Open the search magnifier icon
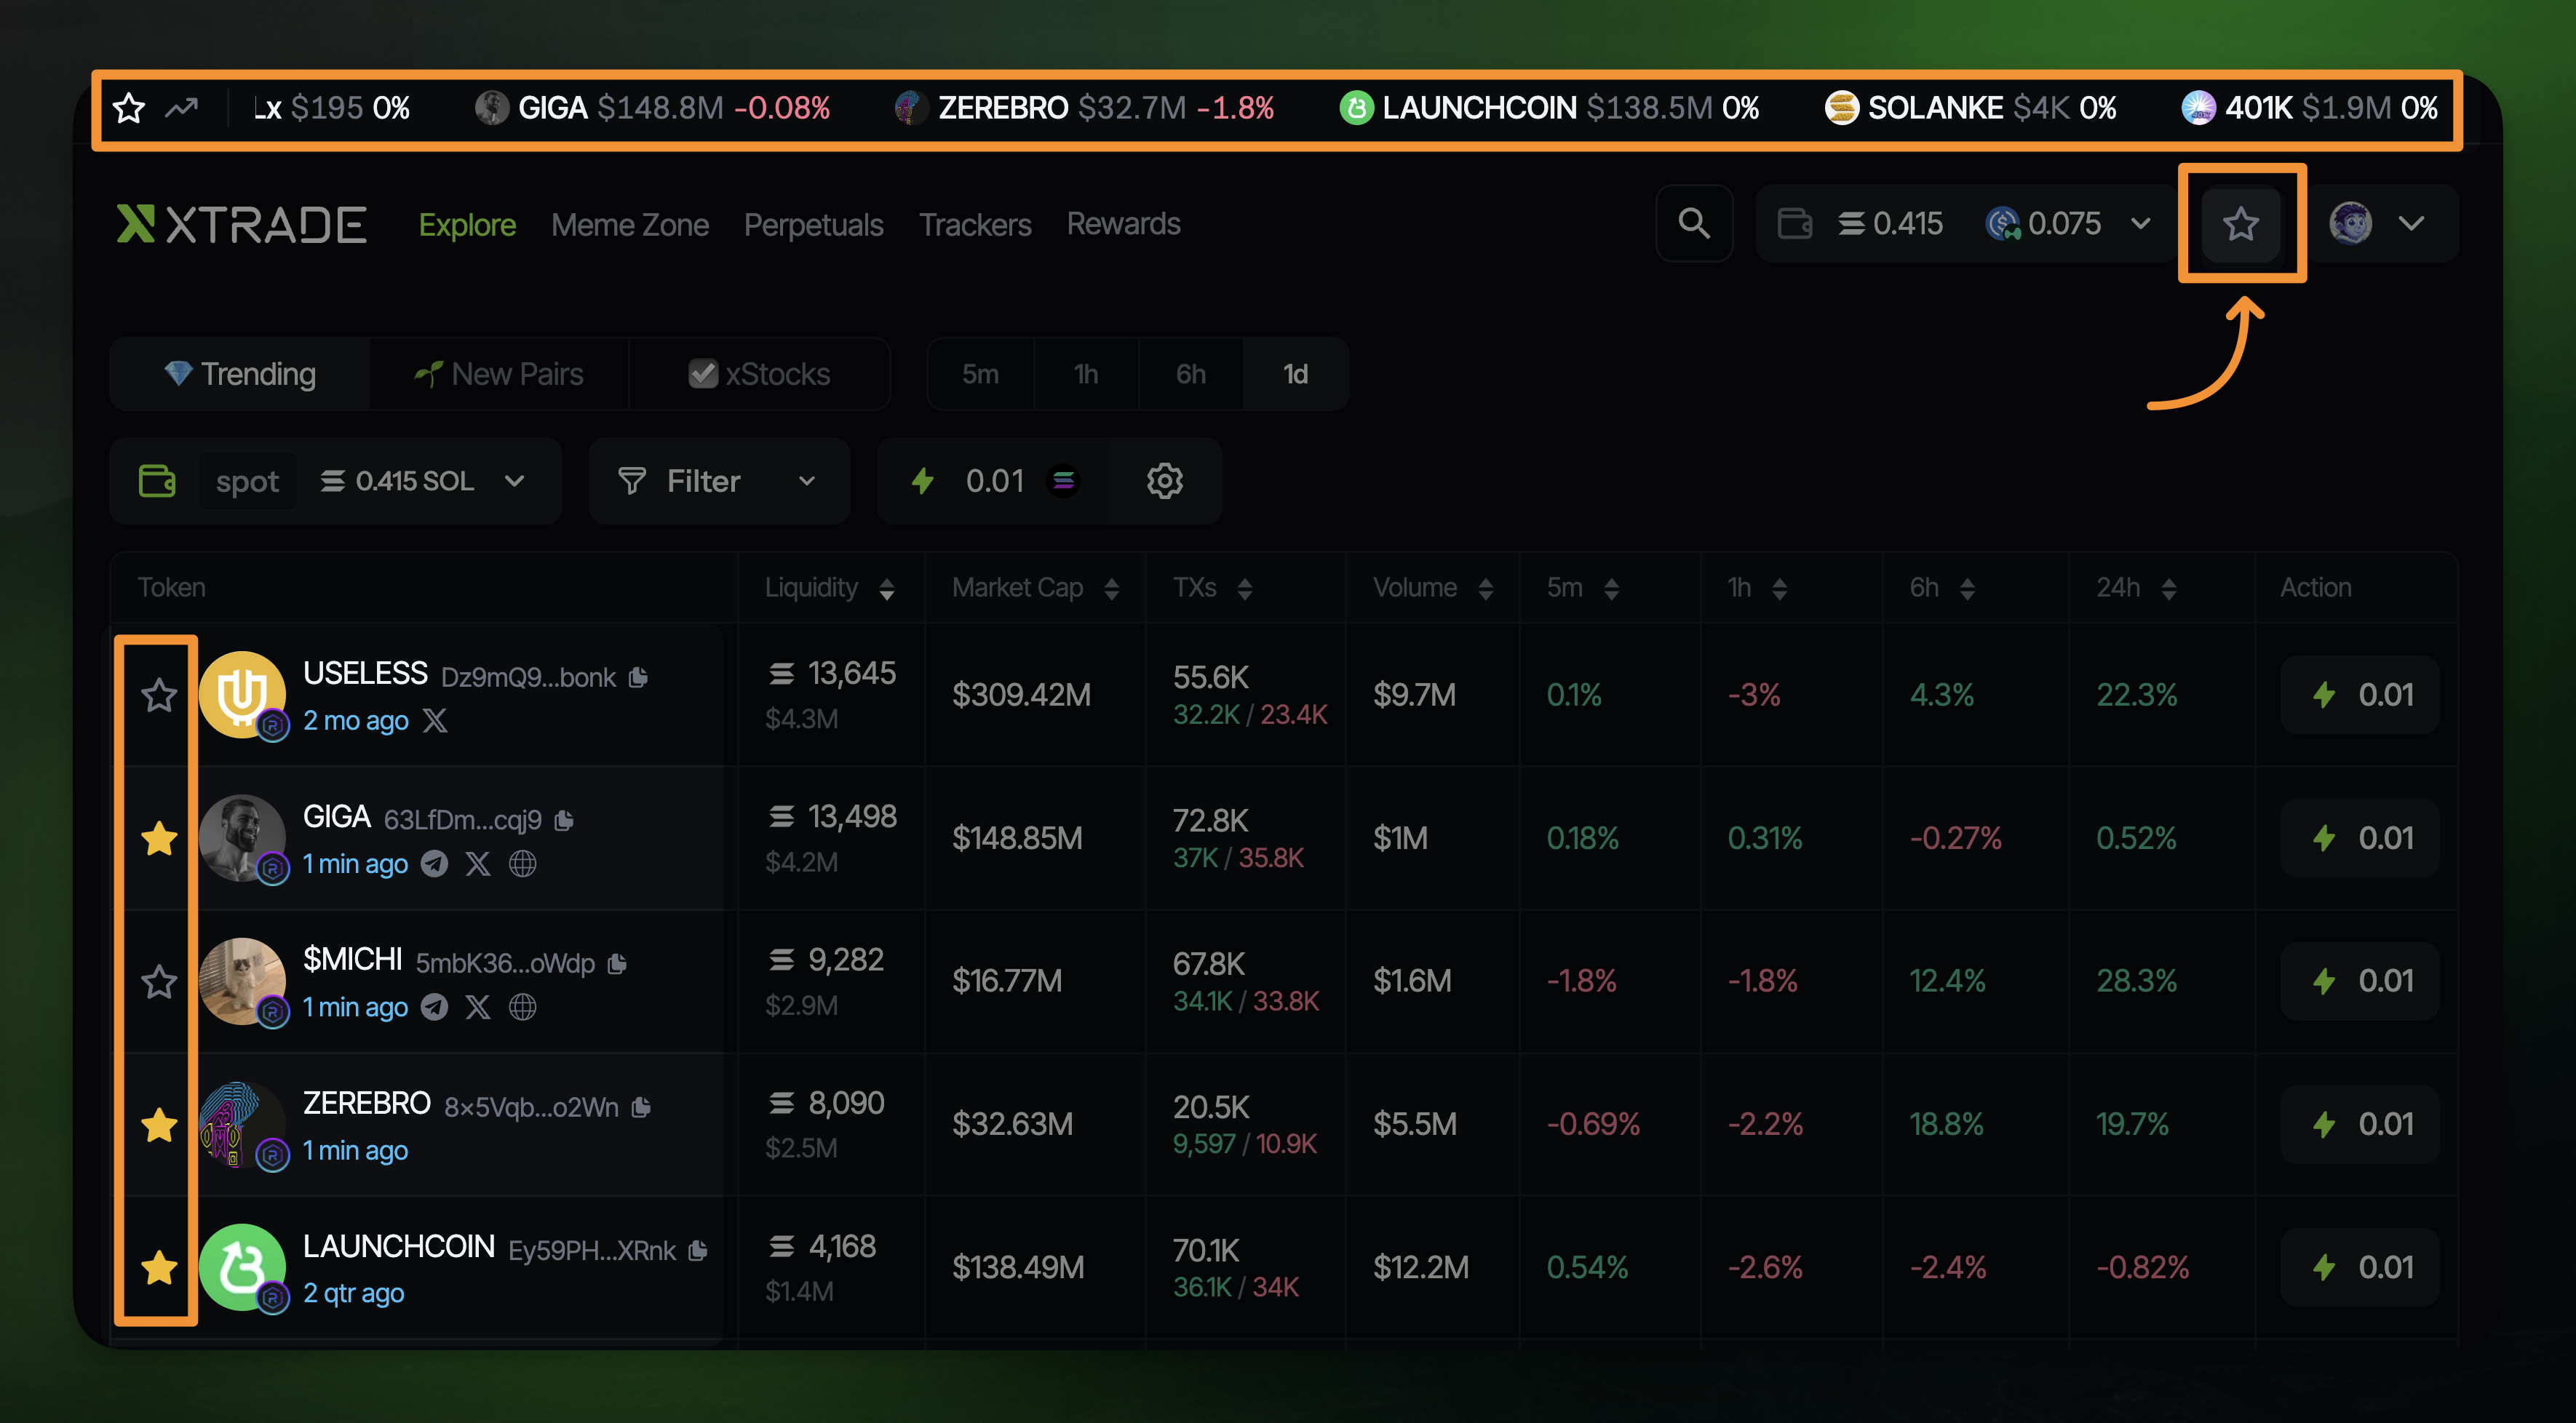 [1693, 223]
